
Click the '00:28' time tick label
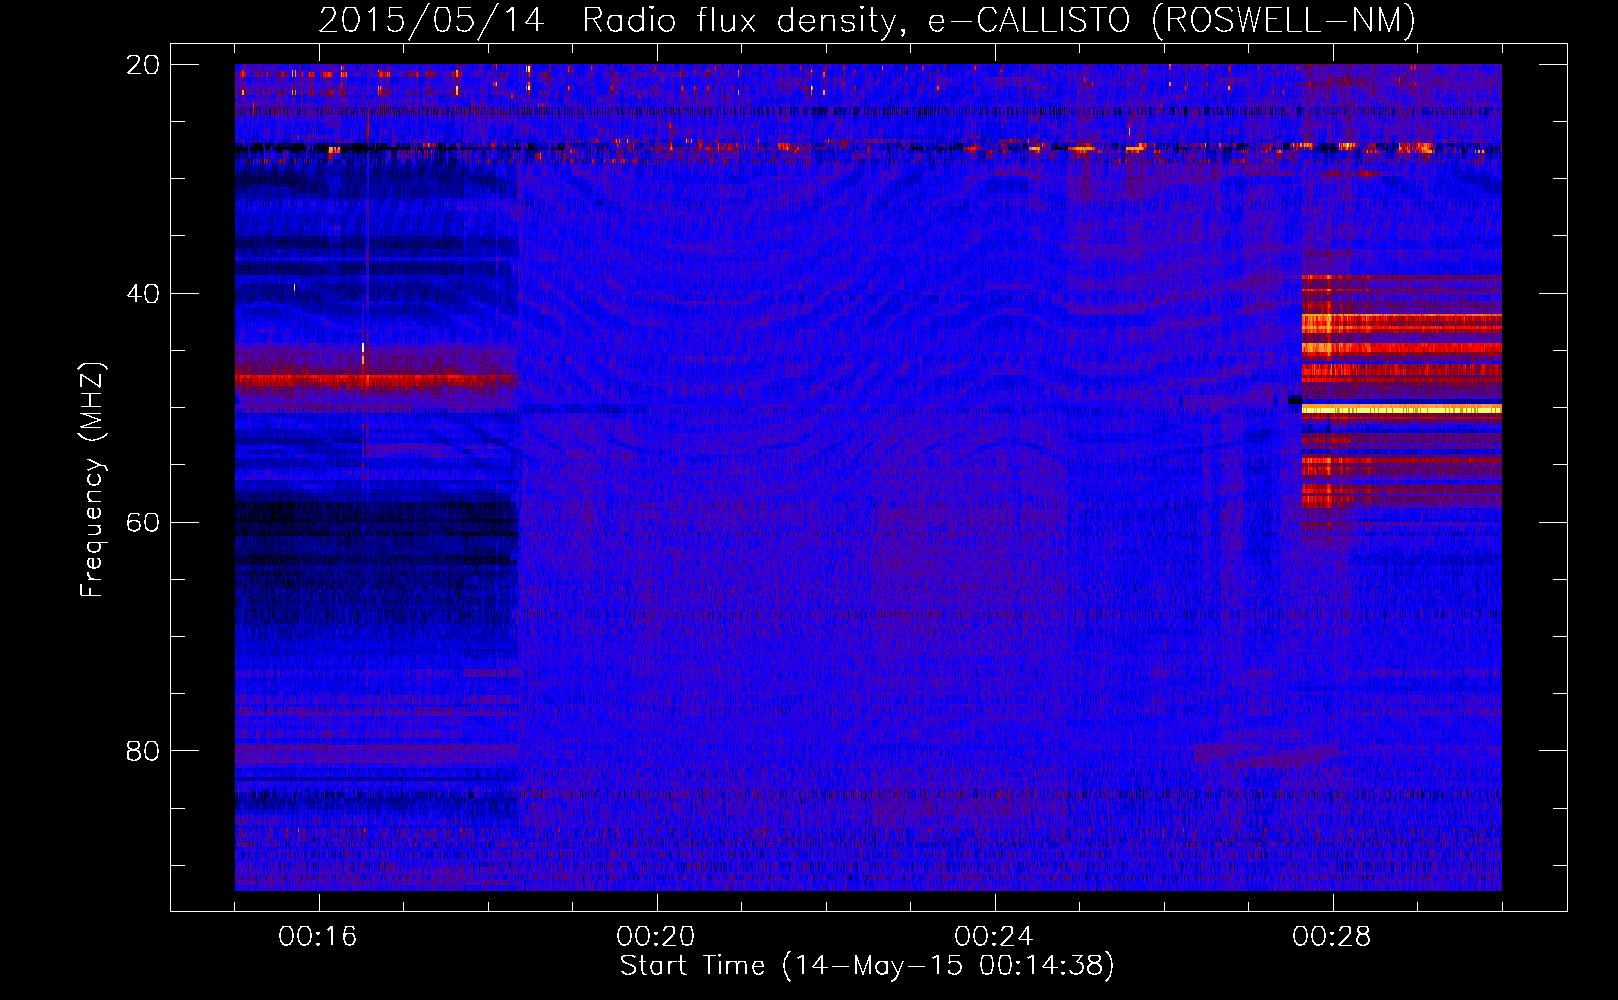pyautogui.click(x=1332, y=936)
